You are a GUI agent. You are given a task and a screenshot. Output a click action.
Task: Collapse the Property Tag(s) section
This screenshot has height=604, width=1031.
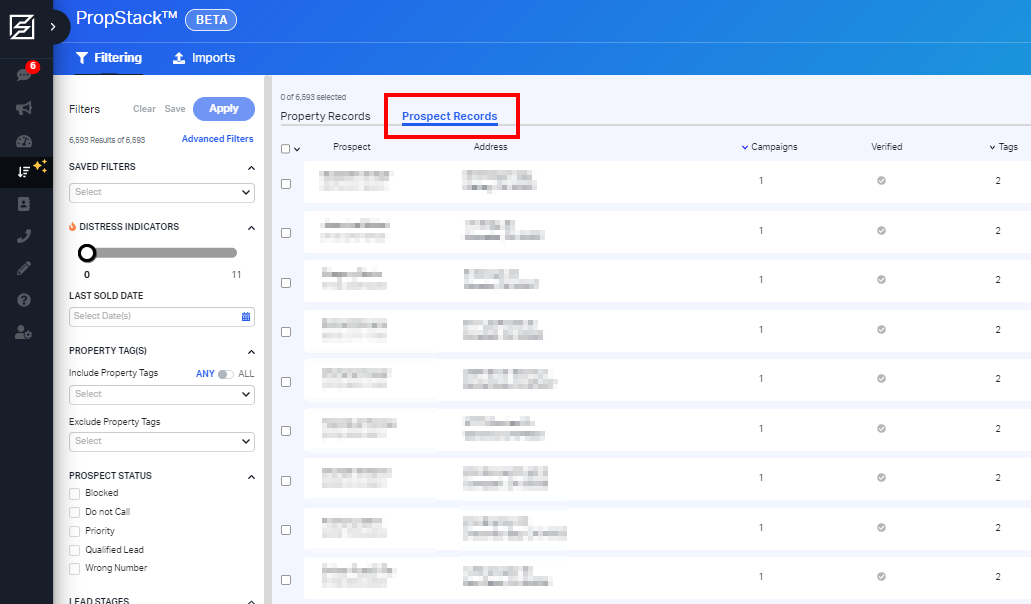click(x=251, y=352)
